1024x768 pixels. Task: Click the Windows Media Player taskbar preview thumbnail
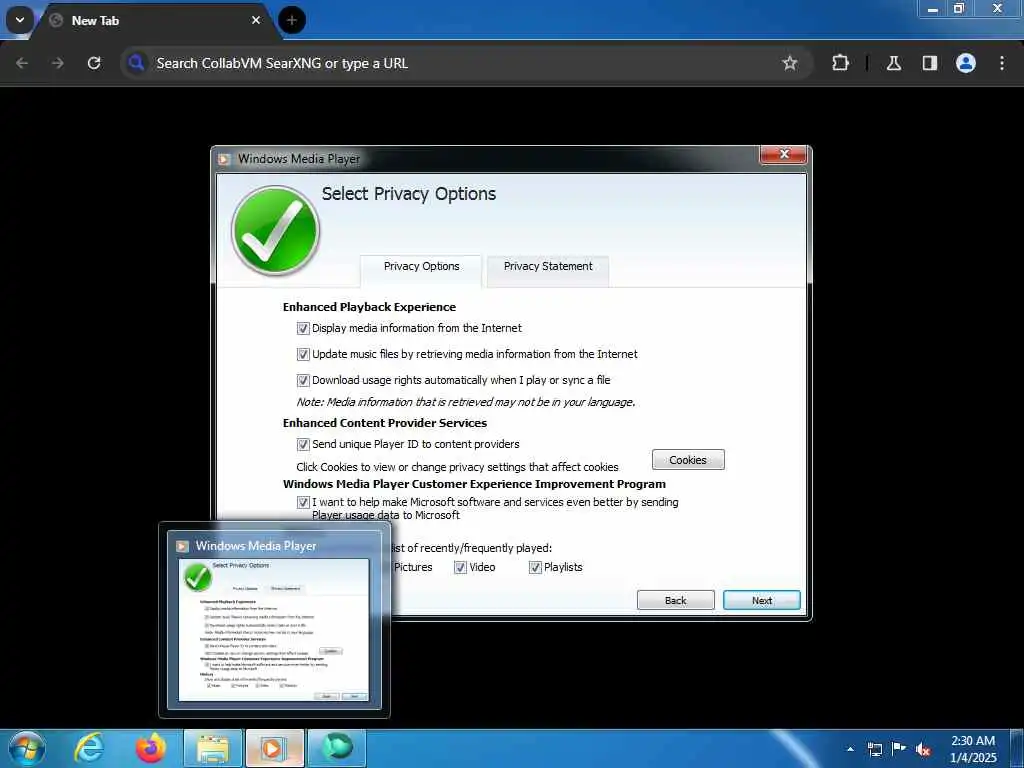click(x=274, y=620)
